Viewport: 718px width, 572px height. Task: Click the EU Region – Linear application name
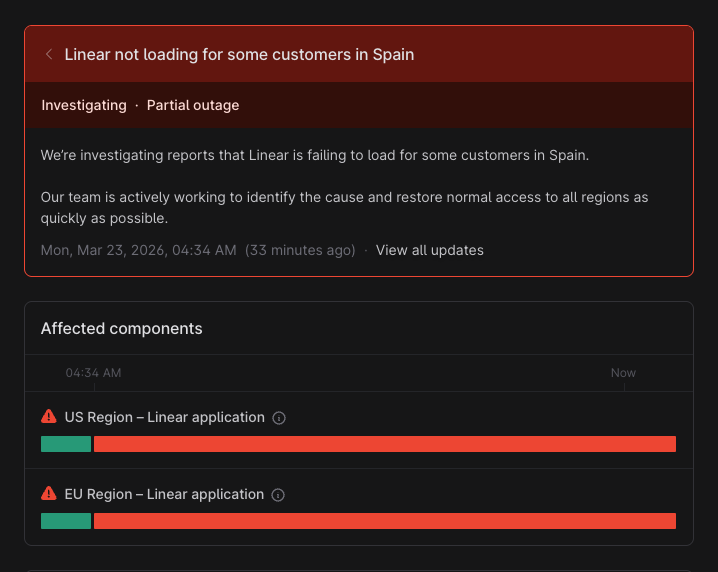click(x=164, y=495)
